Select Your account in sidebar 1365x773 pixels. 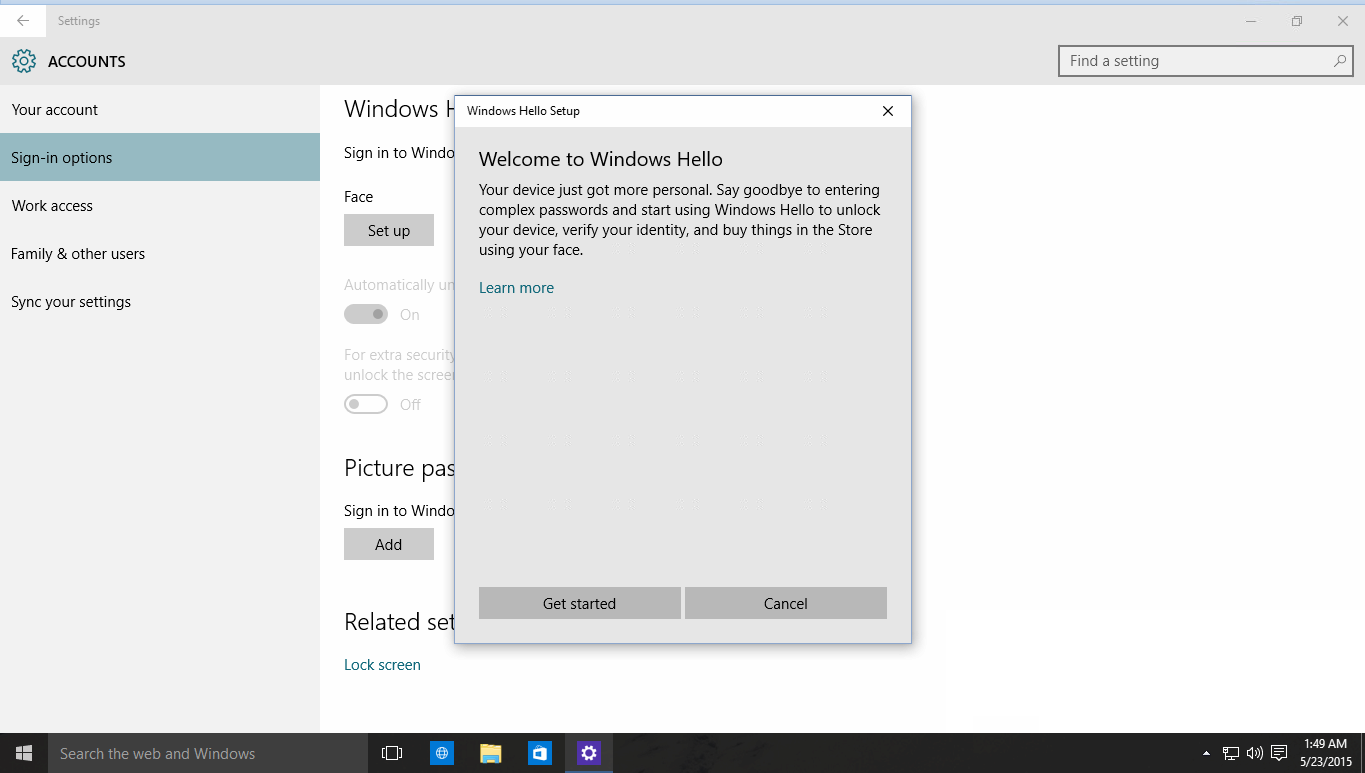(x=160, y=110)
